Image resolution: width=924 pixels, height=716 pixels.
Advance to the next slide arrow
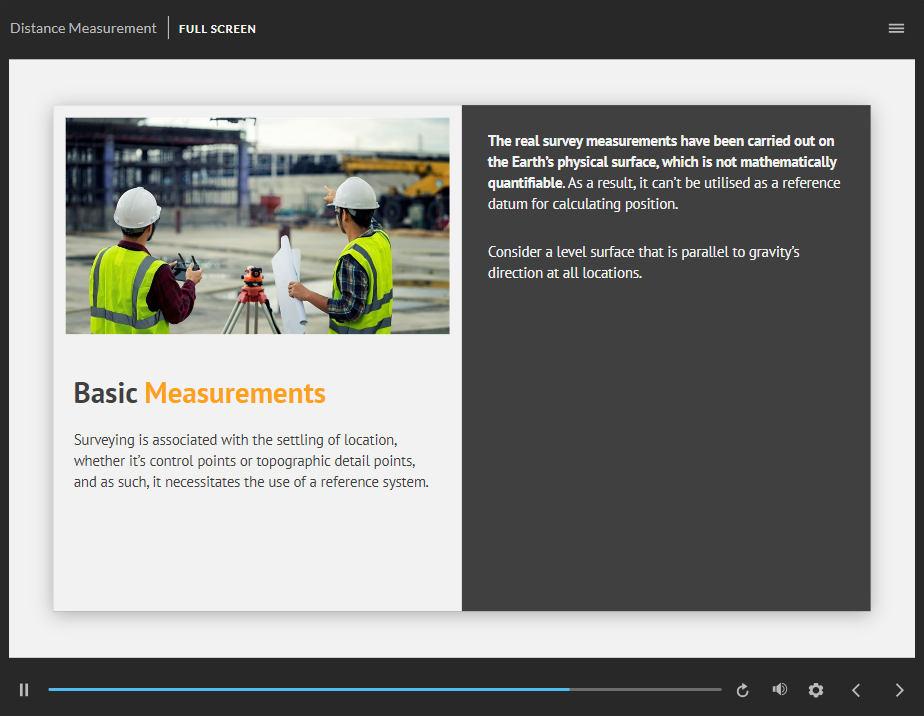click(x=898, y=690)
